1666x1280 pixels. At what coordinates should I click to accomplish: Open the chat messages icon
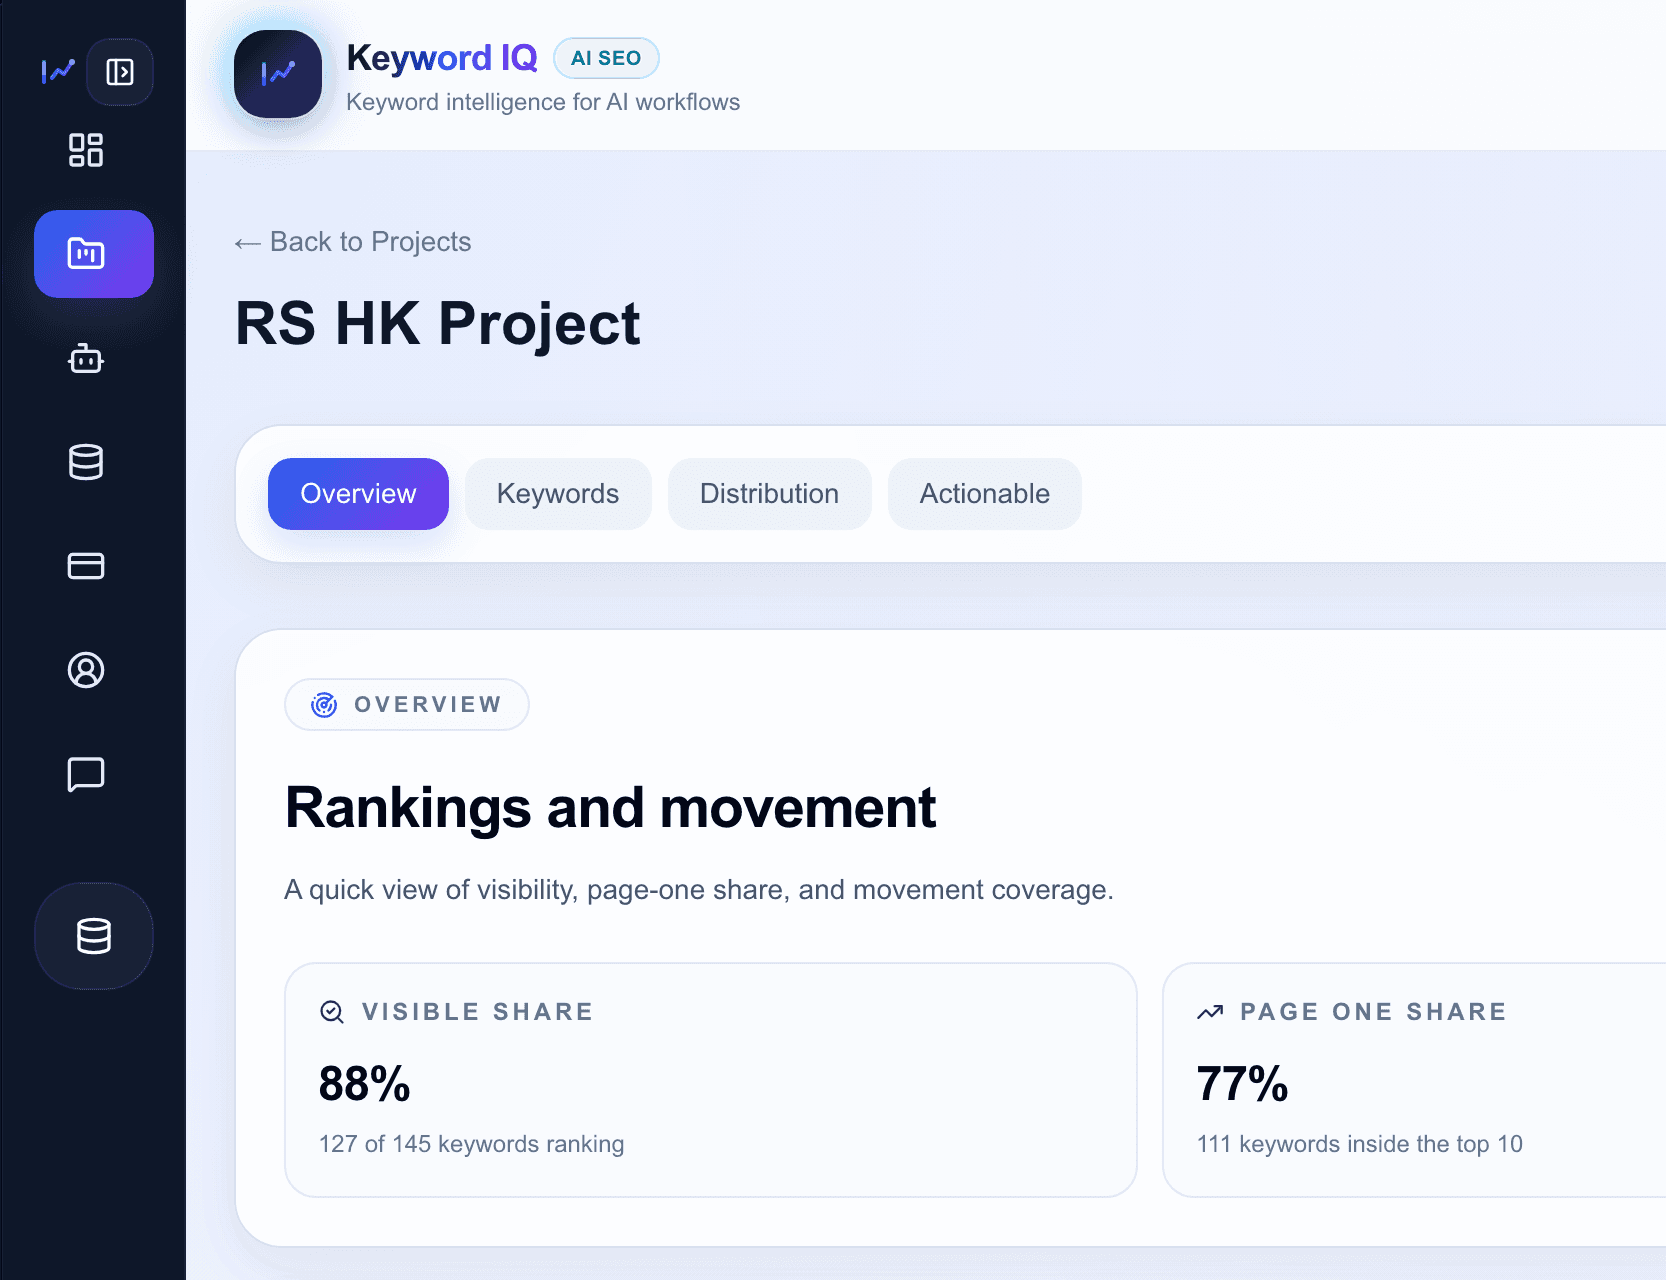point(86,774)
